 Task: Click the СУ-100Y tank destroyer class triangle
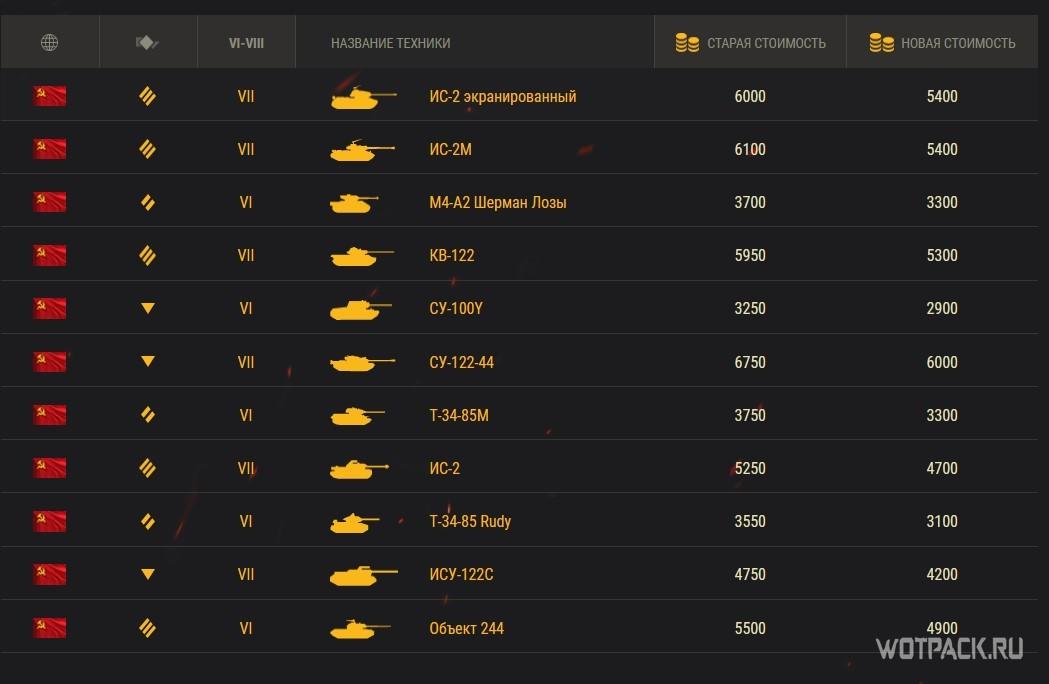point(148,309)
